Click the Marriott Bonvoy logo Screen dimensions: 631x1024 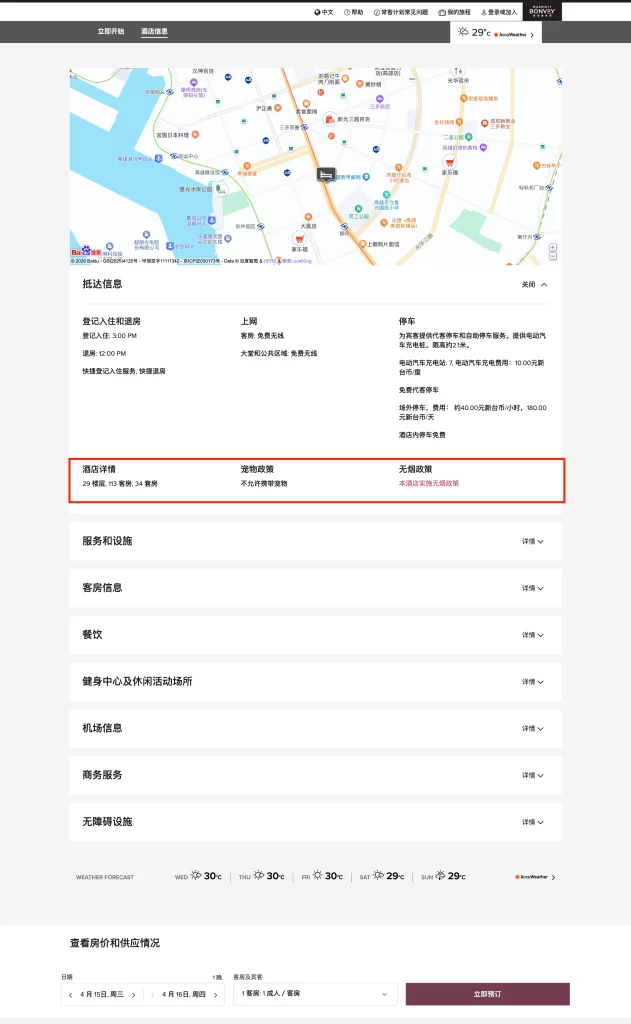pyautogui.click(x=541, y=11)
